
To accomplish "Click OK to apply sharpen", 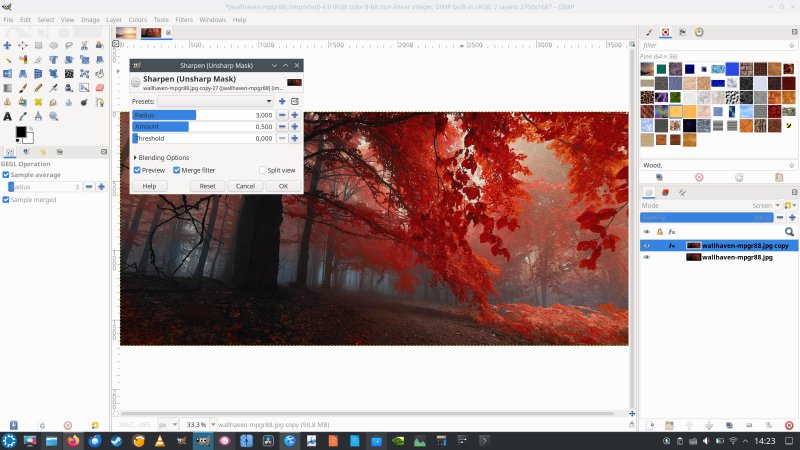I will click(283, 186).
